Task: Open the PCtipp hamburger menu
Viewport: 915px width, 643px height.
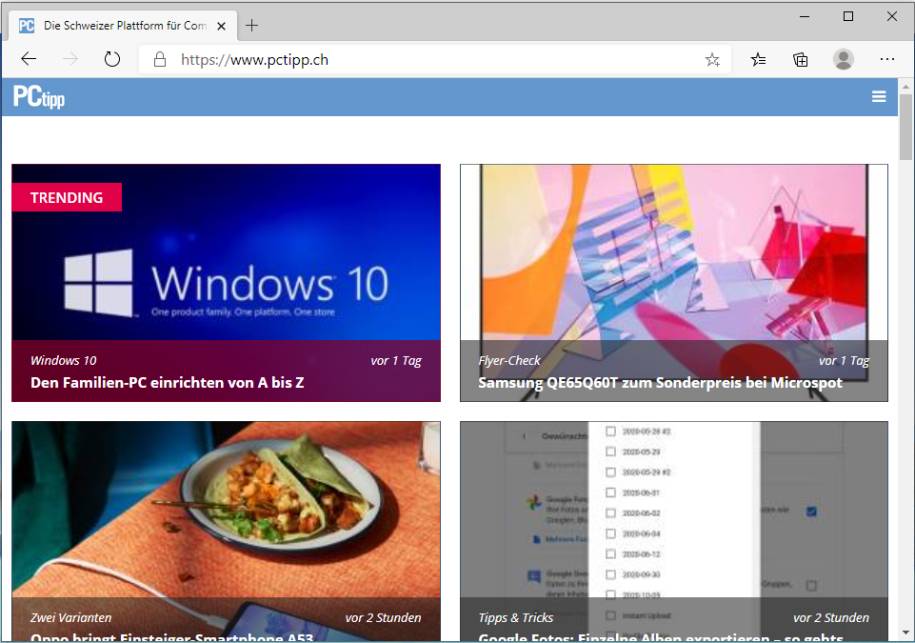Action: coord(879,96)
